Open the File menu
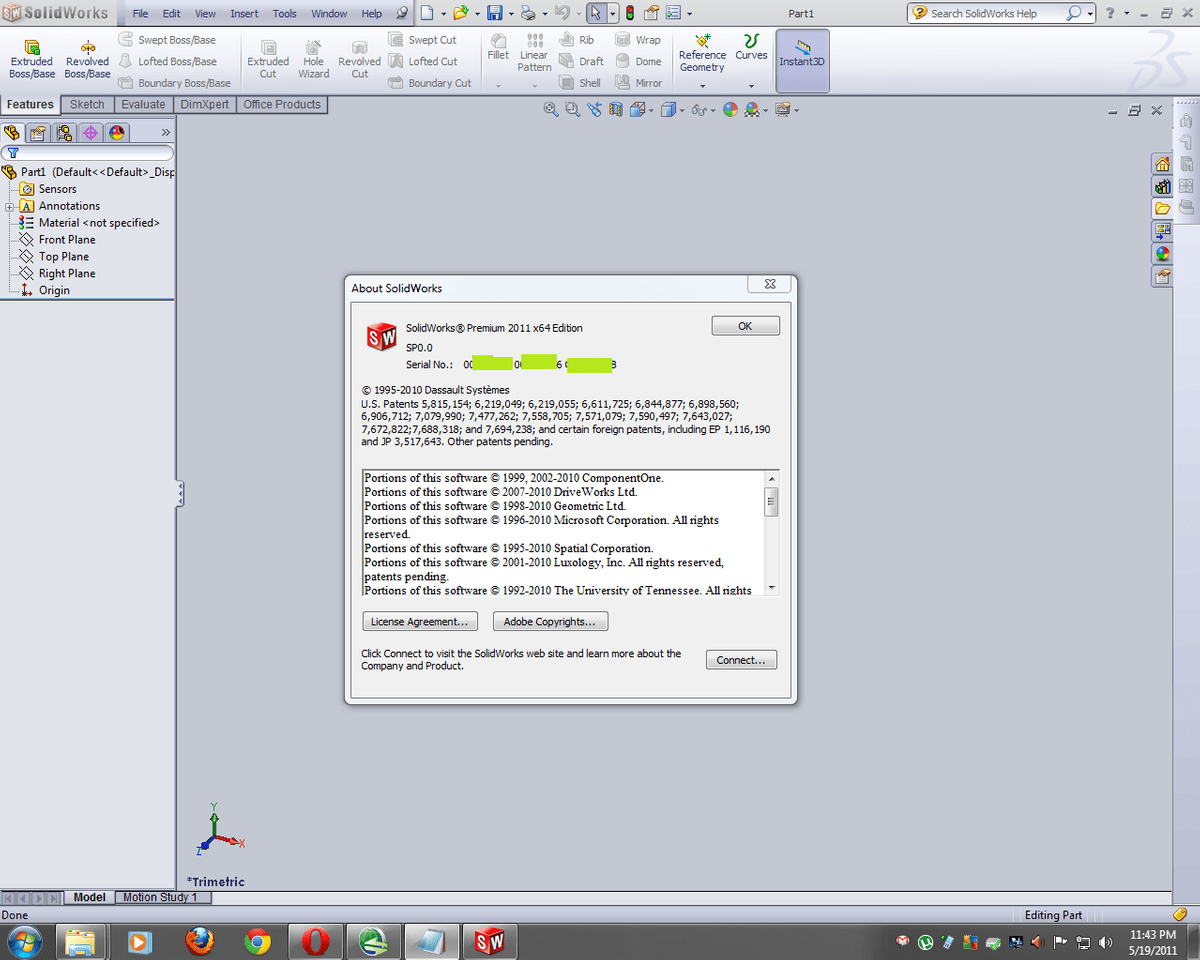1200x960 pixels. coord(140,14)
